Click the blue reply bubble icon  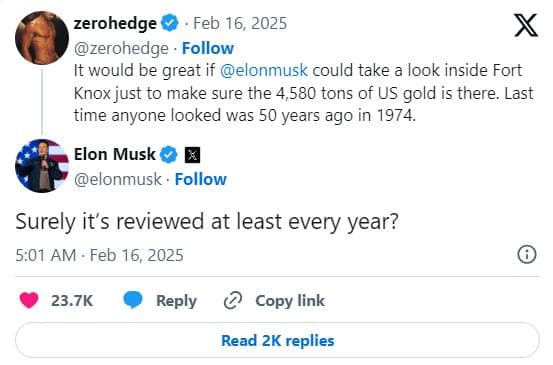[x=133, y=300]
